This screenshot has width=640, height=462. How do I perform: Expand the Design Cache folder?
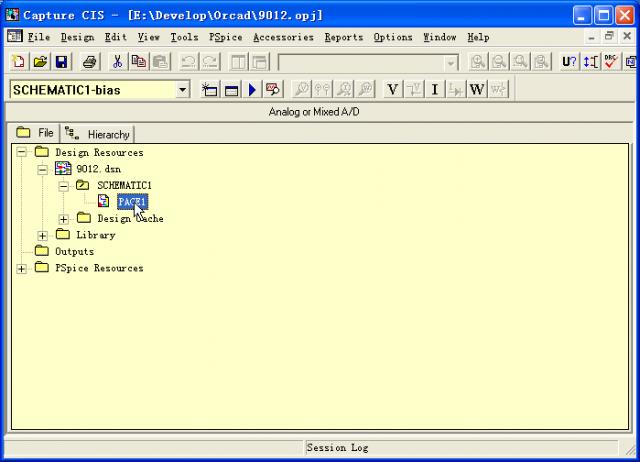[64, 219]
